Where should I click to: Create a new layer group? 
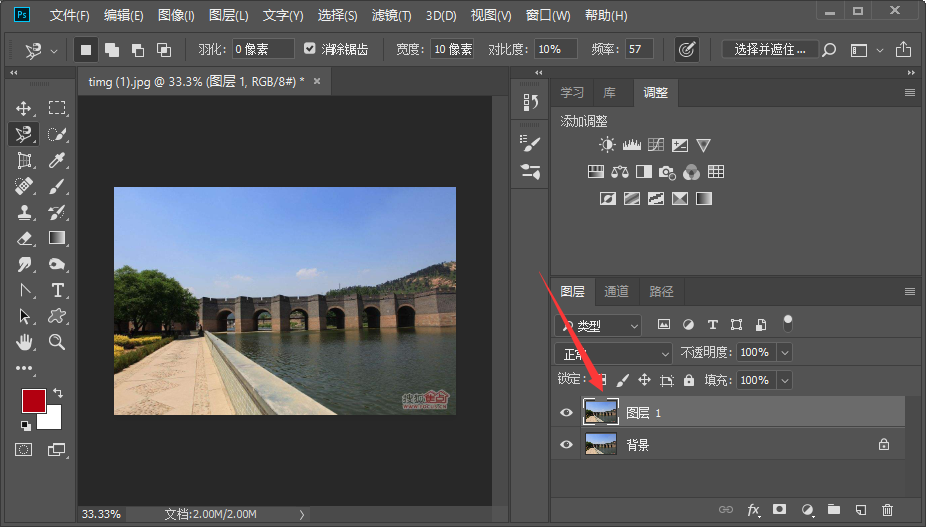click(833, 509)
